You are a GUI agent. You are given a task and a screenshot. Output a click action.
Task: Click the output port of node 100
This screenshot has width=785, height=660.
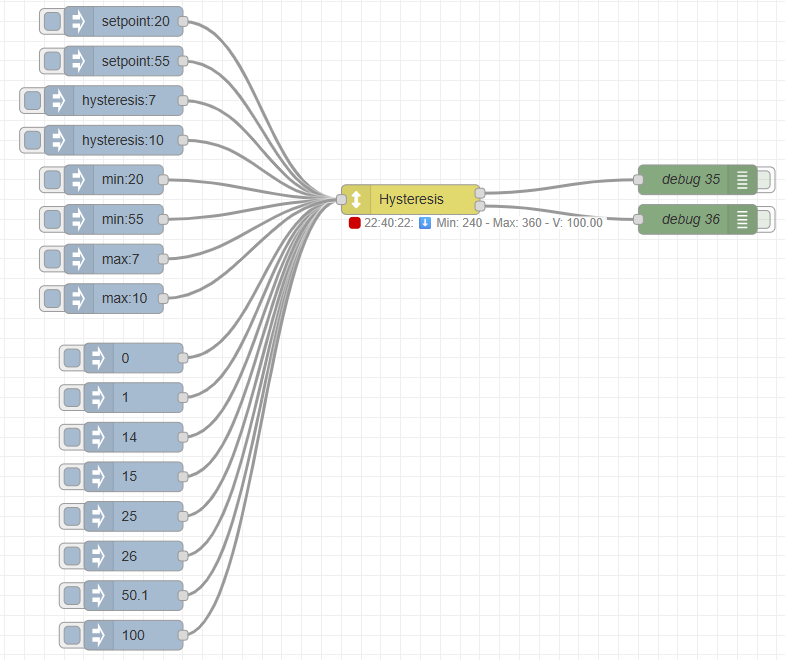click(183, 635)
